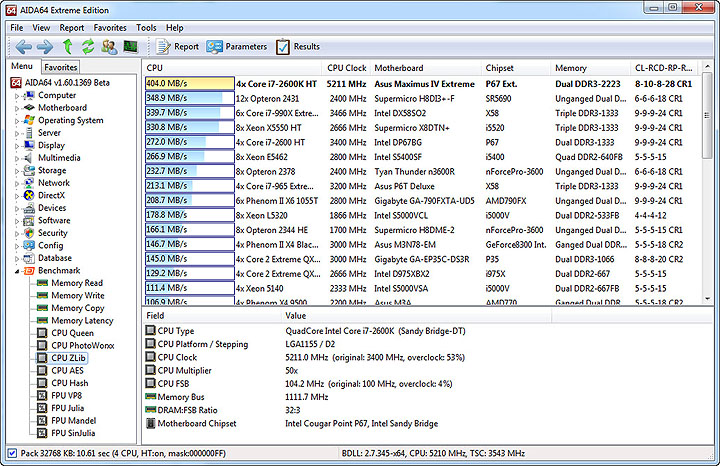720x466 pixels.
Task: Select the Benchmark folder icon
Action: tap(29, 270)
